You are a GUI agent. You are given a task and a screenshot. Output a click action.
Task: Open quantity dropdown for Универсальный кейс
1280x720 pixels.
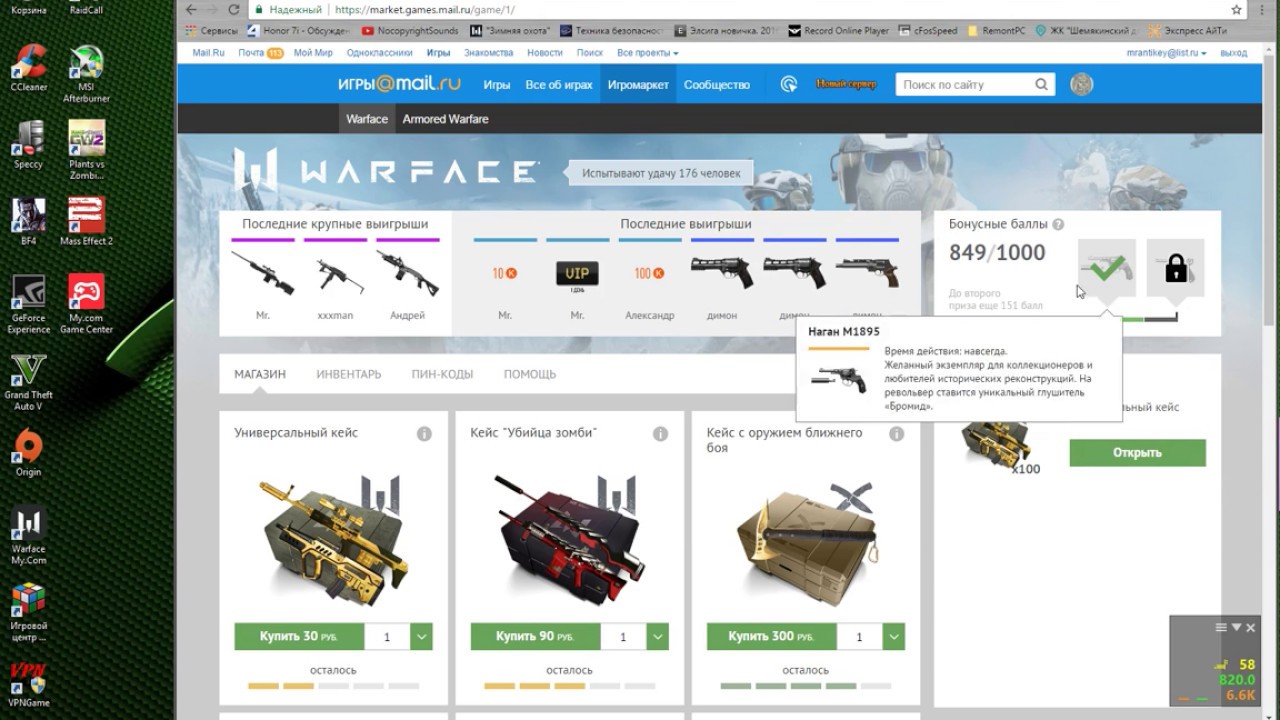[421, 637]
